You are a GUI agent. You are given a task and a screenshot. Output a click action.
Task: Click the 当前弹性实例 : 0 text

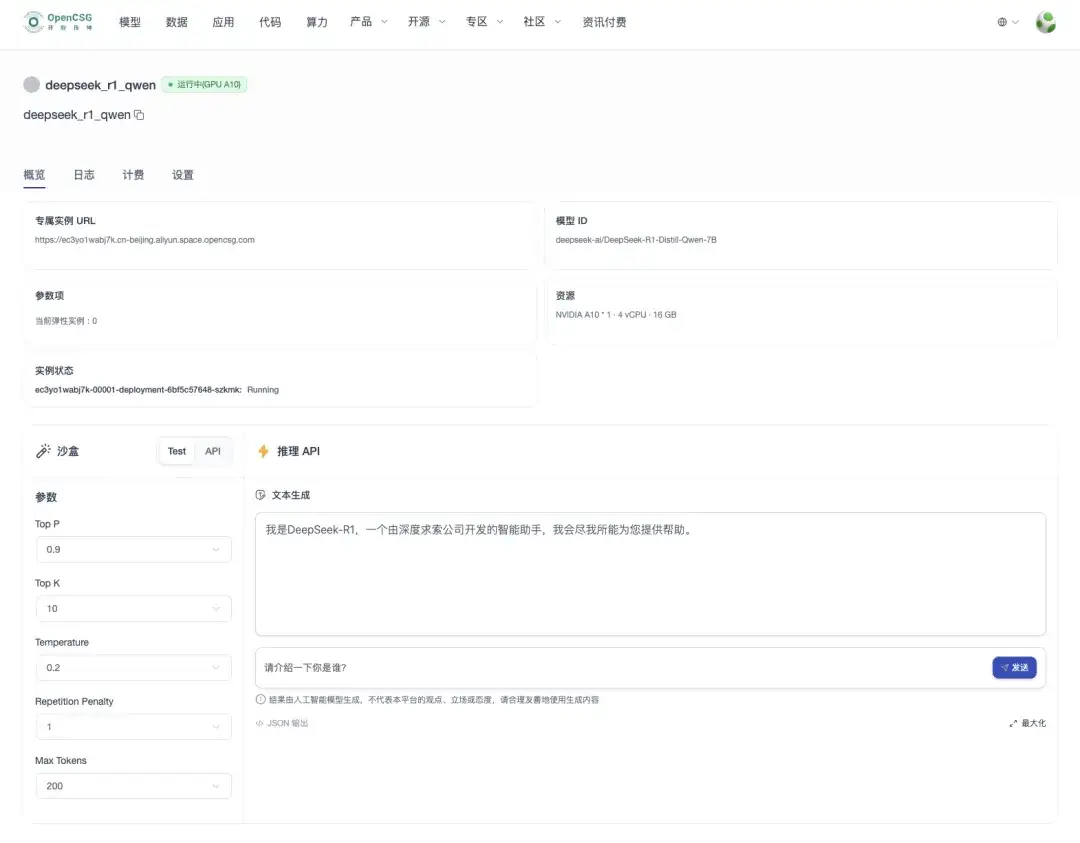[66, 321]
